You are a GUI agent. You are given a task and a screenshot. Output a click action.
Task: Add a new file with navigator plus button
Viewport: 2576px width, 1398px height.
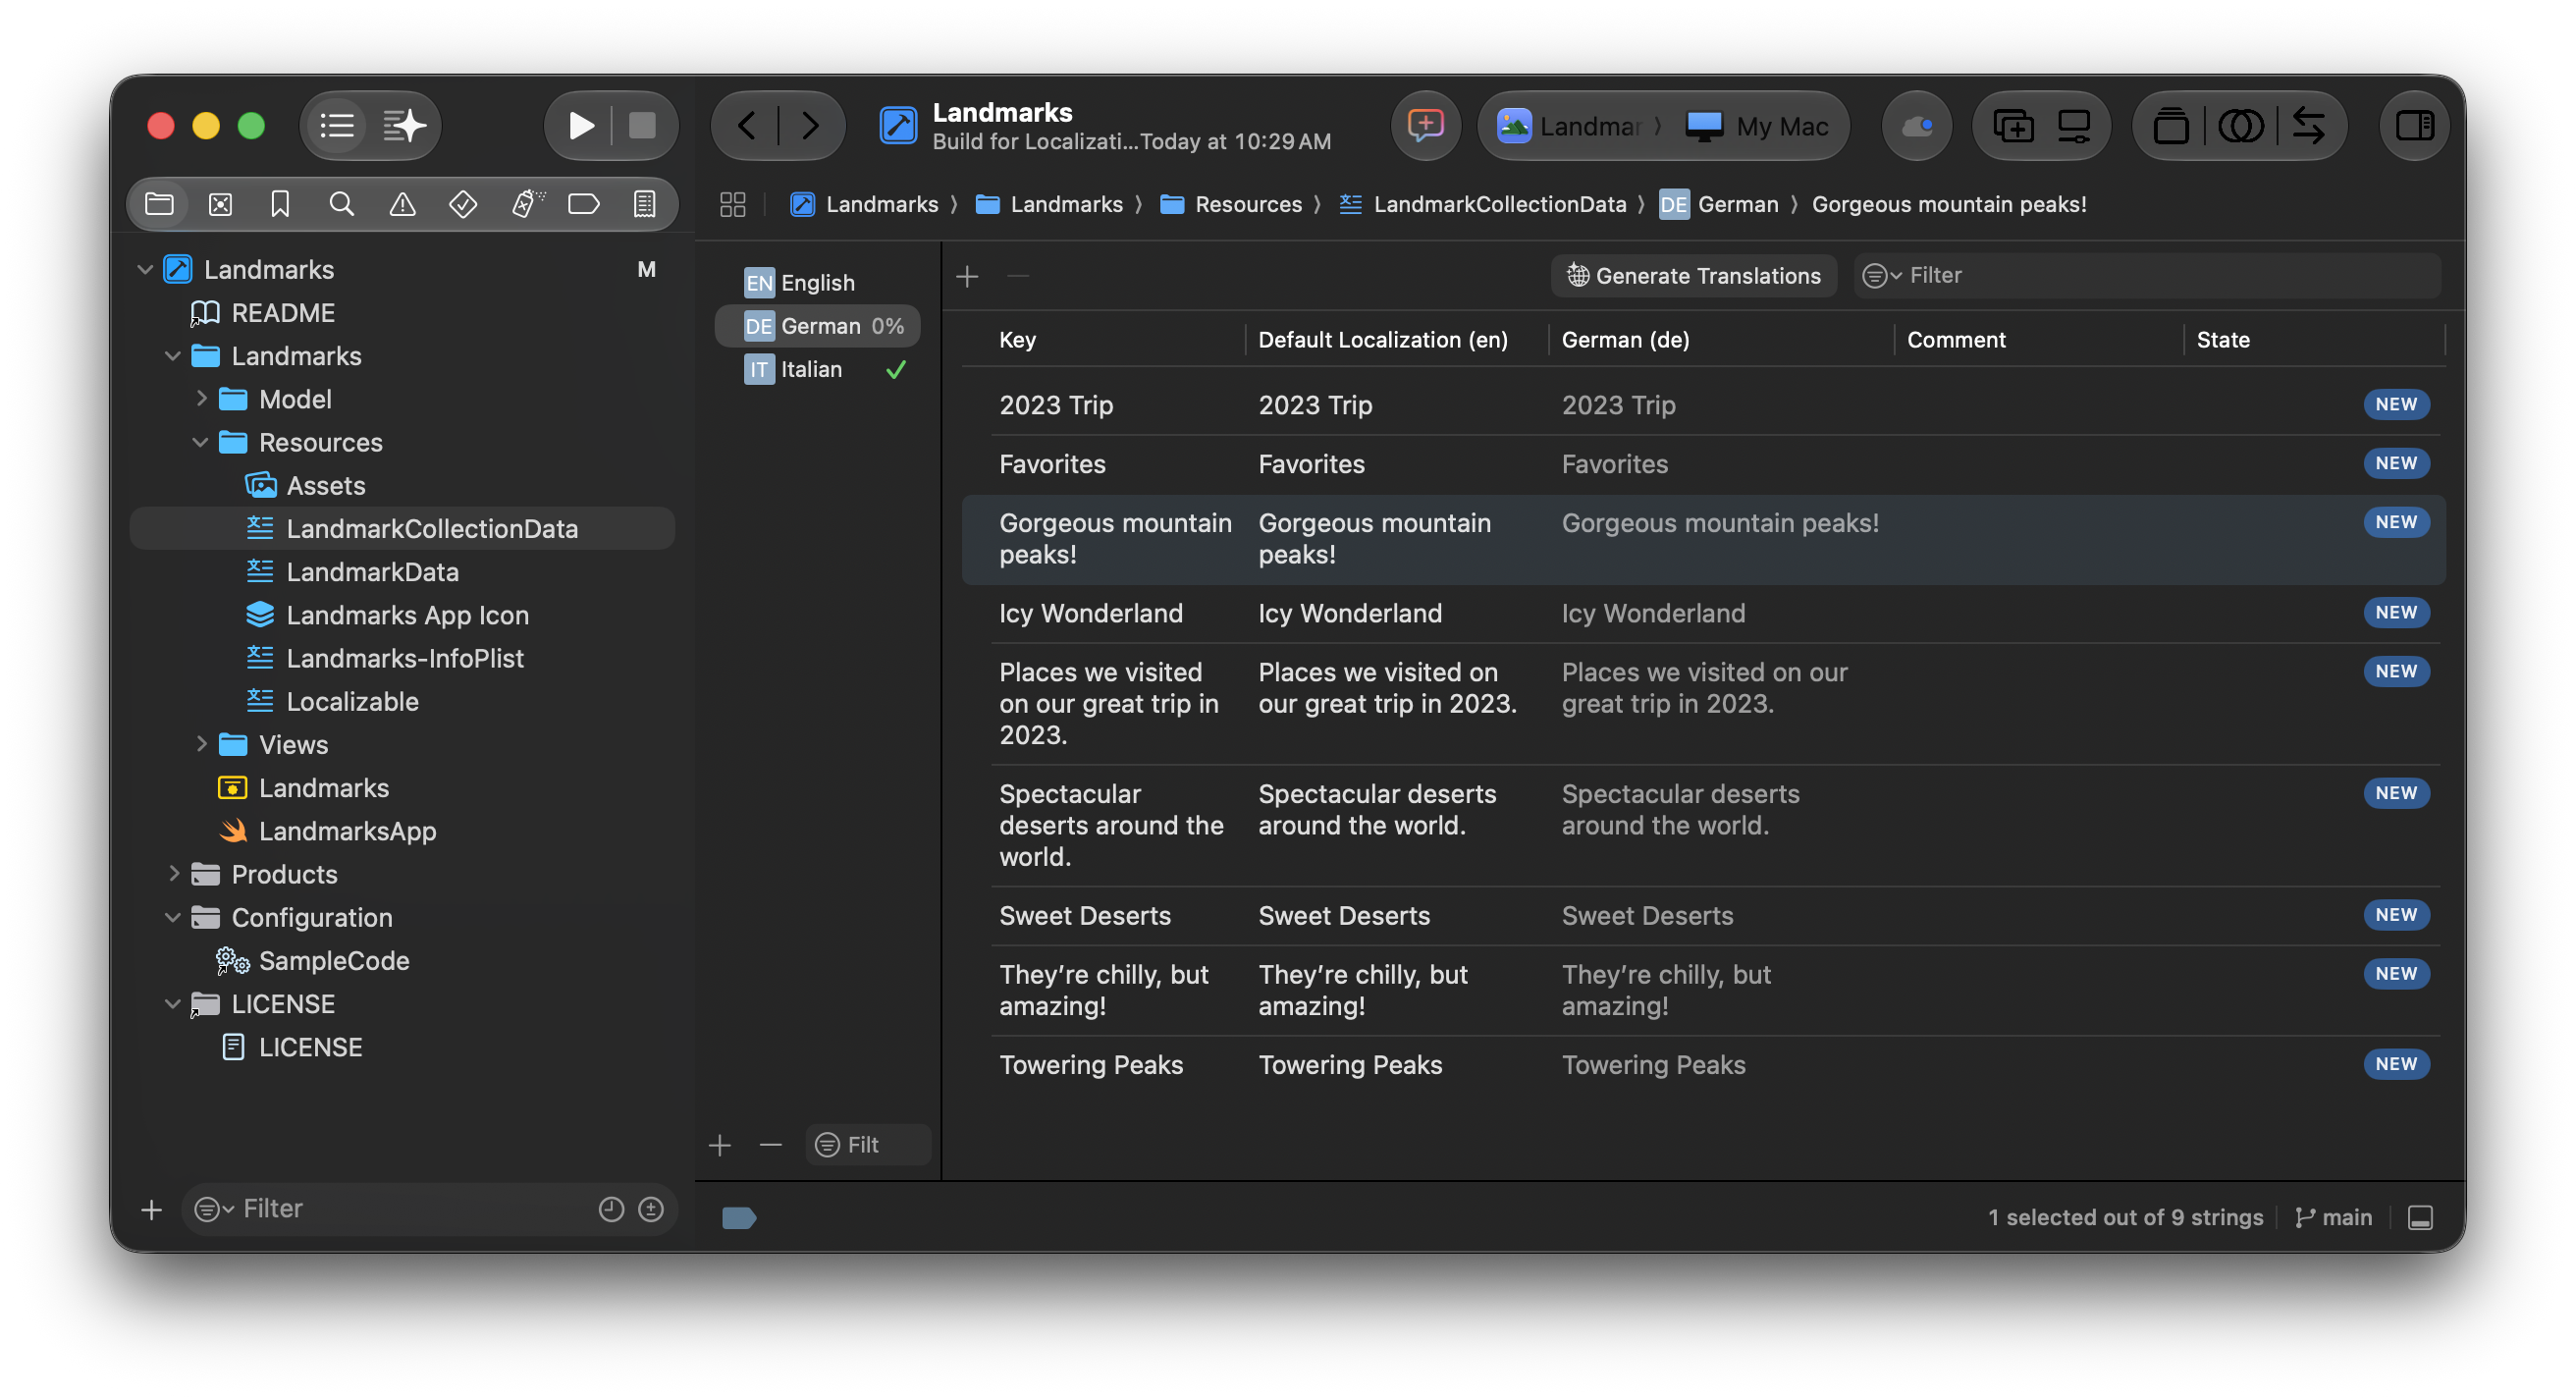[151, 1209]
